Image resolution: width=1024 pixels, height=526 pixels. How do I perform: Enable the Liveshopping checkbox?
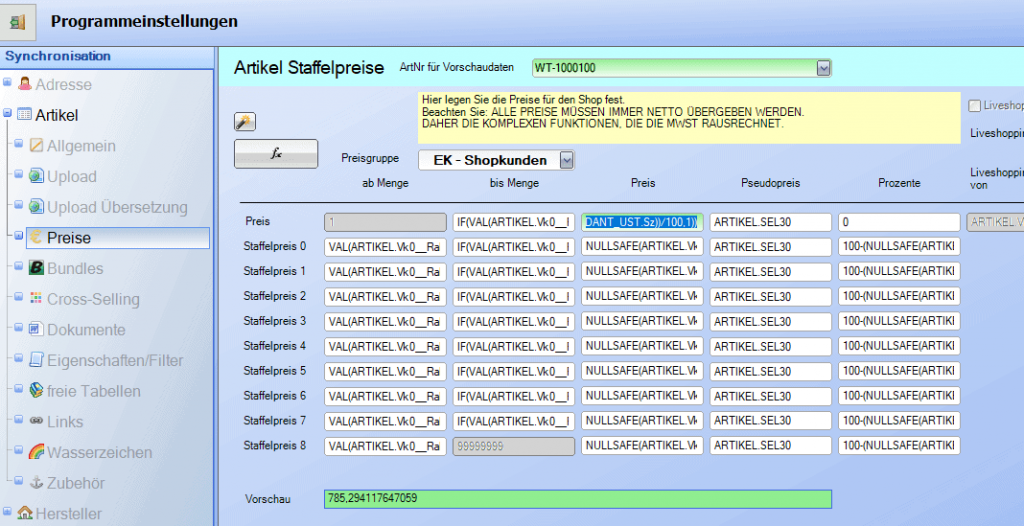click(974, 105)
